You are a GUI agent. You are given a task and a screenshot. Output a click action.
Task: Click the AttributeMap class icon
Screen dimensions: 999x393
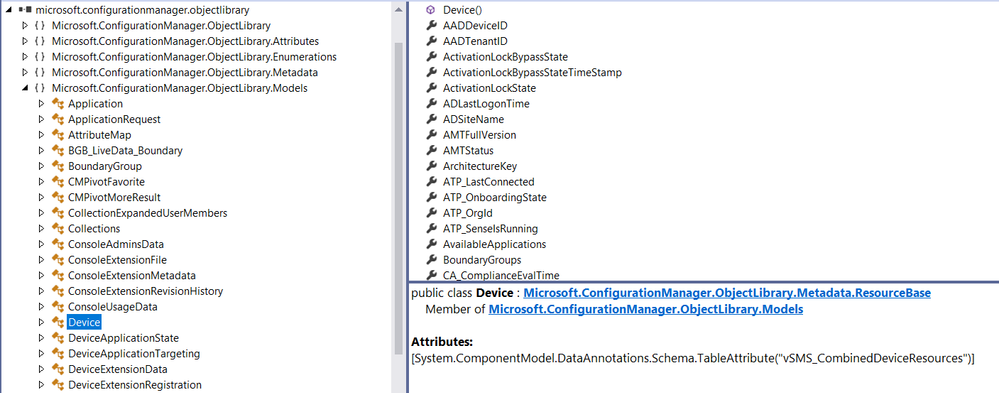(58, 135)
